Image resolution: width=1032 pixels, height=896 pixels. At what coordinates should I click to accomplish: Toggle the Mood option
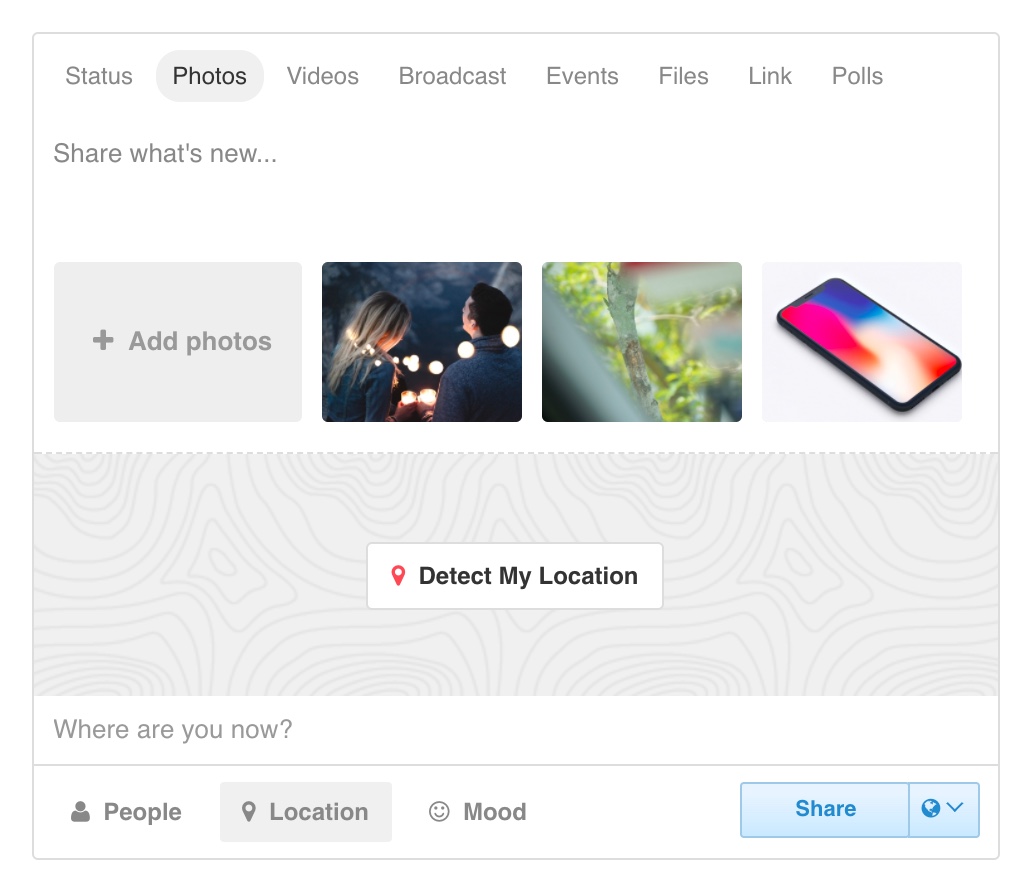tap(478, 812)
